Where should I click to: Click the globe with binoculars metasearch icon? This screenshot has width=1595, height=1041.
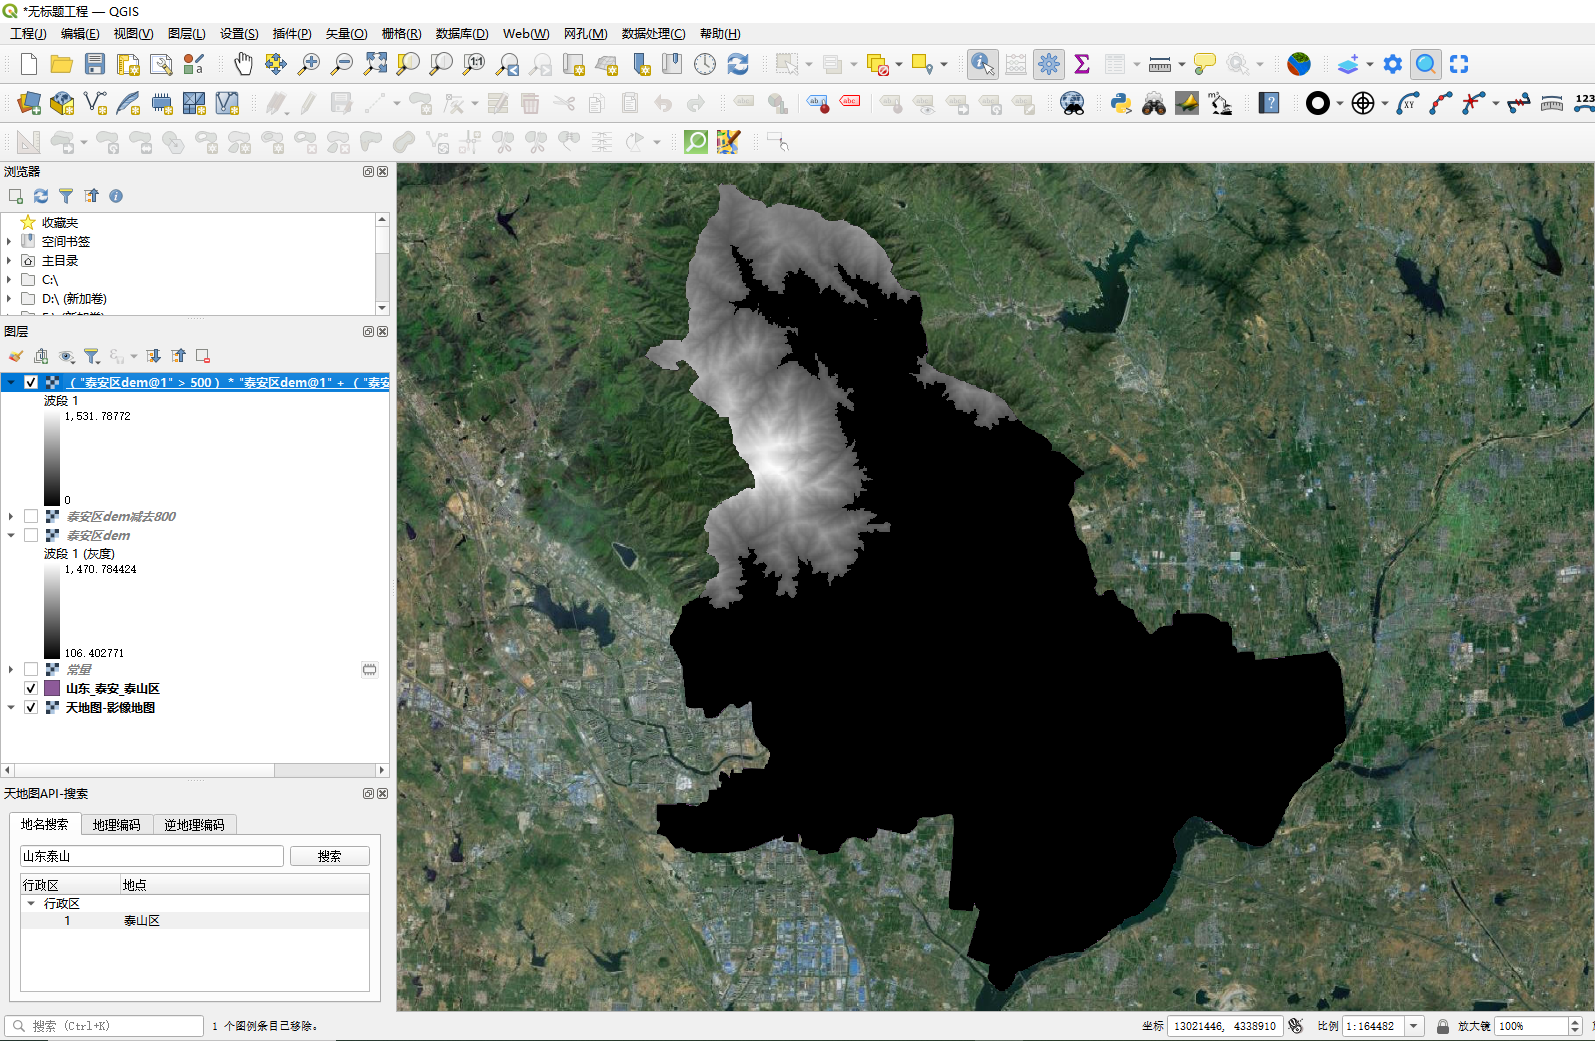tap(1072, 104)
